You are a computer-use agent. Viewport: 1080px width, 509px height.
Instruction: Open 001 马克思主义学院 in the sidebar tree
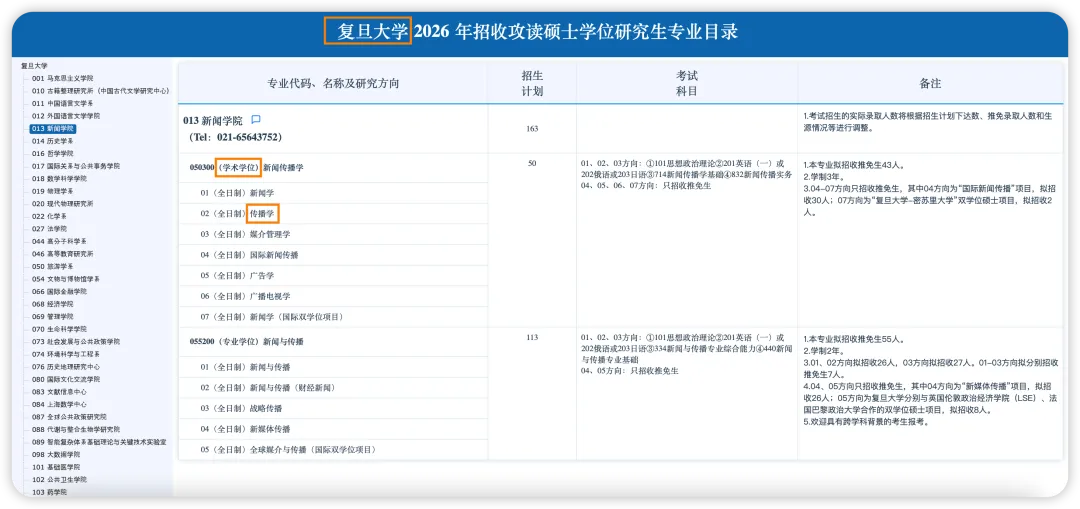tap(62, 79)
